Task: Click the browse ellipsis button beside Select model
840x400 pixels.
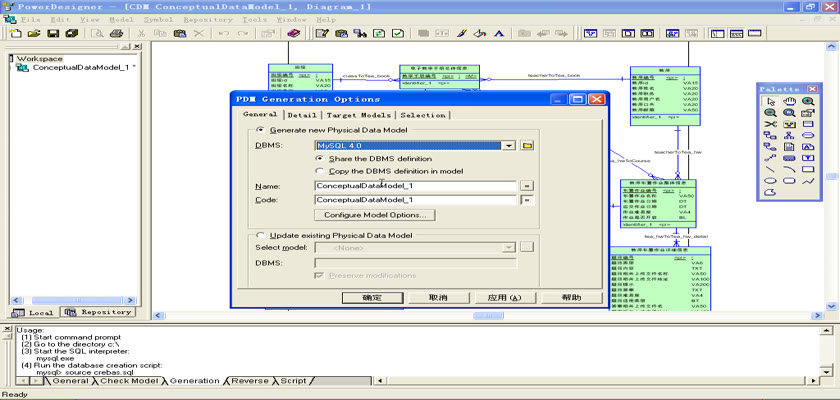Action: click(527, 247)
